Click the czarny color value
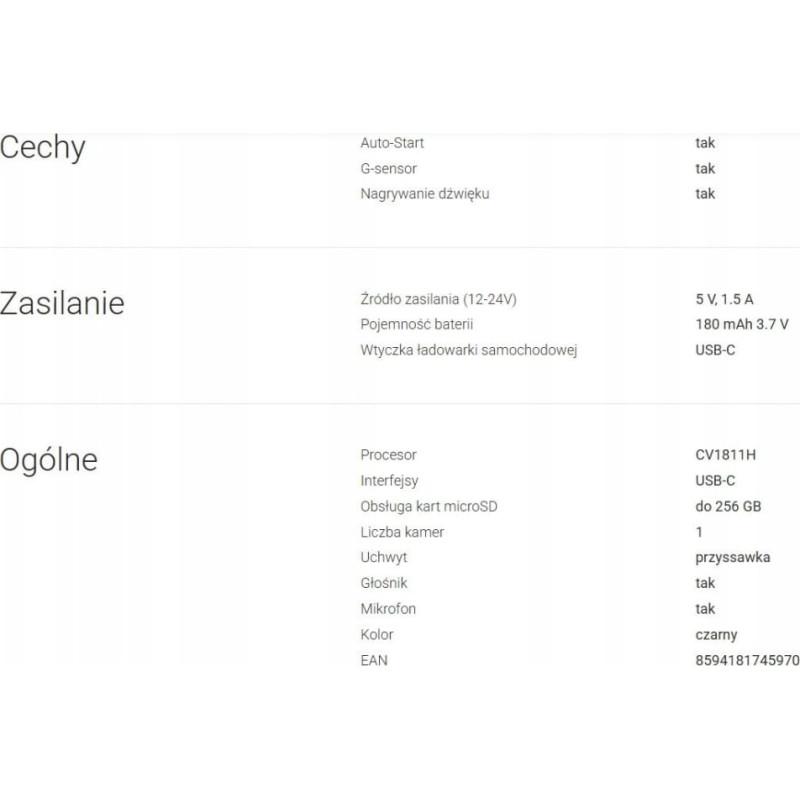This screenshot has height=800, width=800. 716,634
